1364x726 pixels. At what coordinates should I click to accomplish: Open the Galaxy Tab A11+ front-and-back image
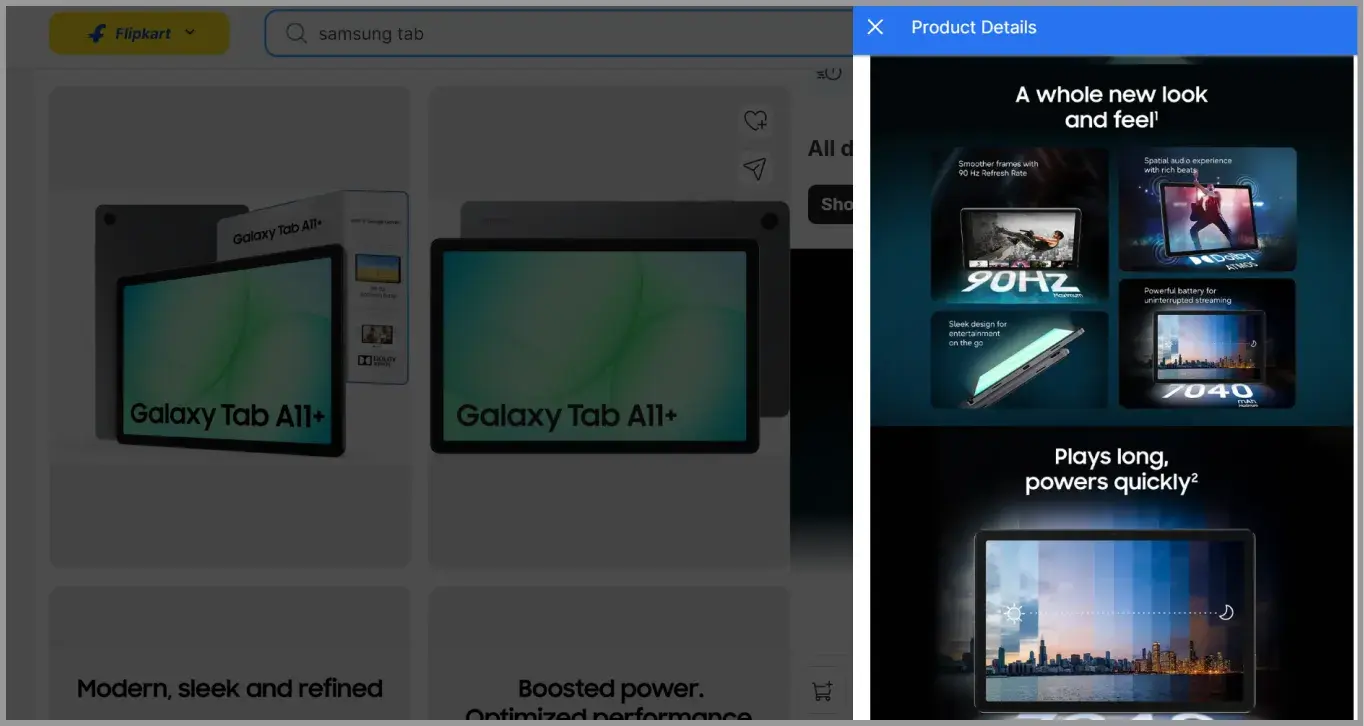pyautogui.click(x=609, y=326)
